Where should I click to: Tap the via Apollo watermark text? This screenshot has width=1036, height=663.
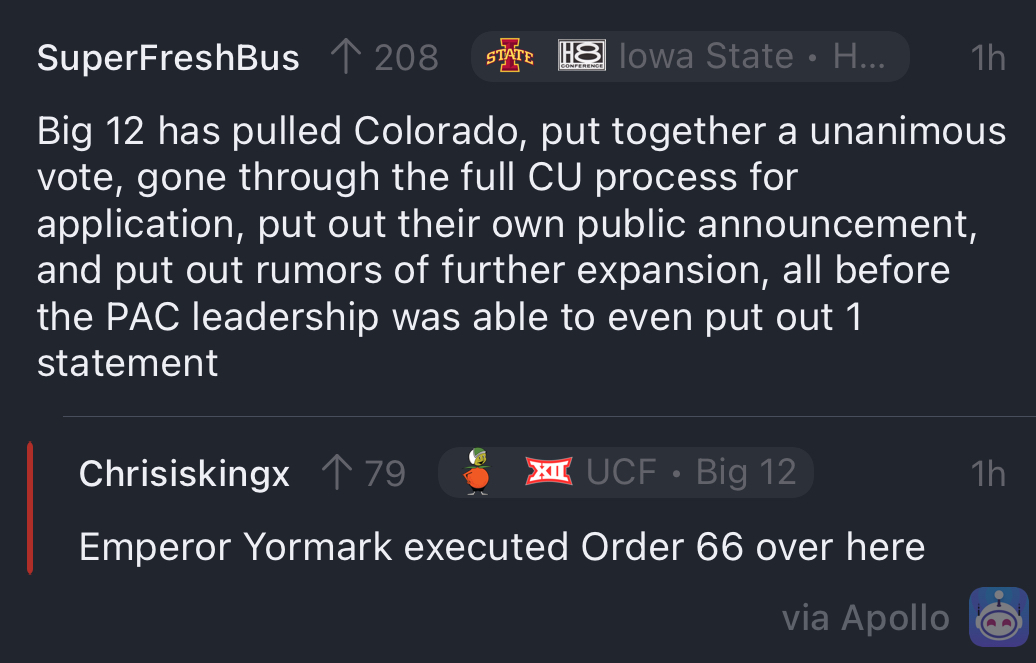(x=866, y=618)
